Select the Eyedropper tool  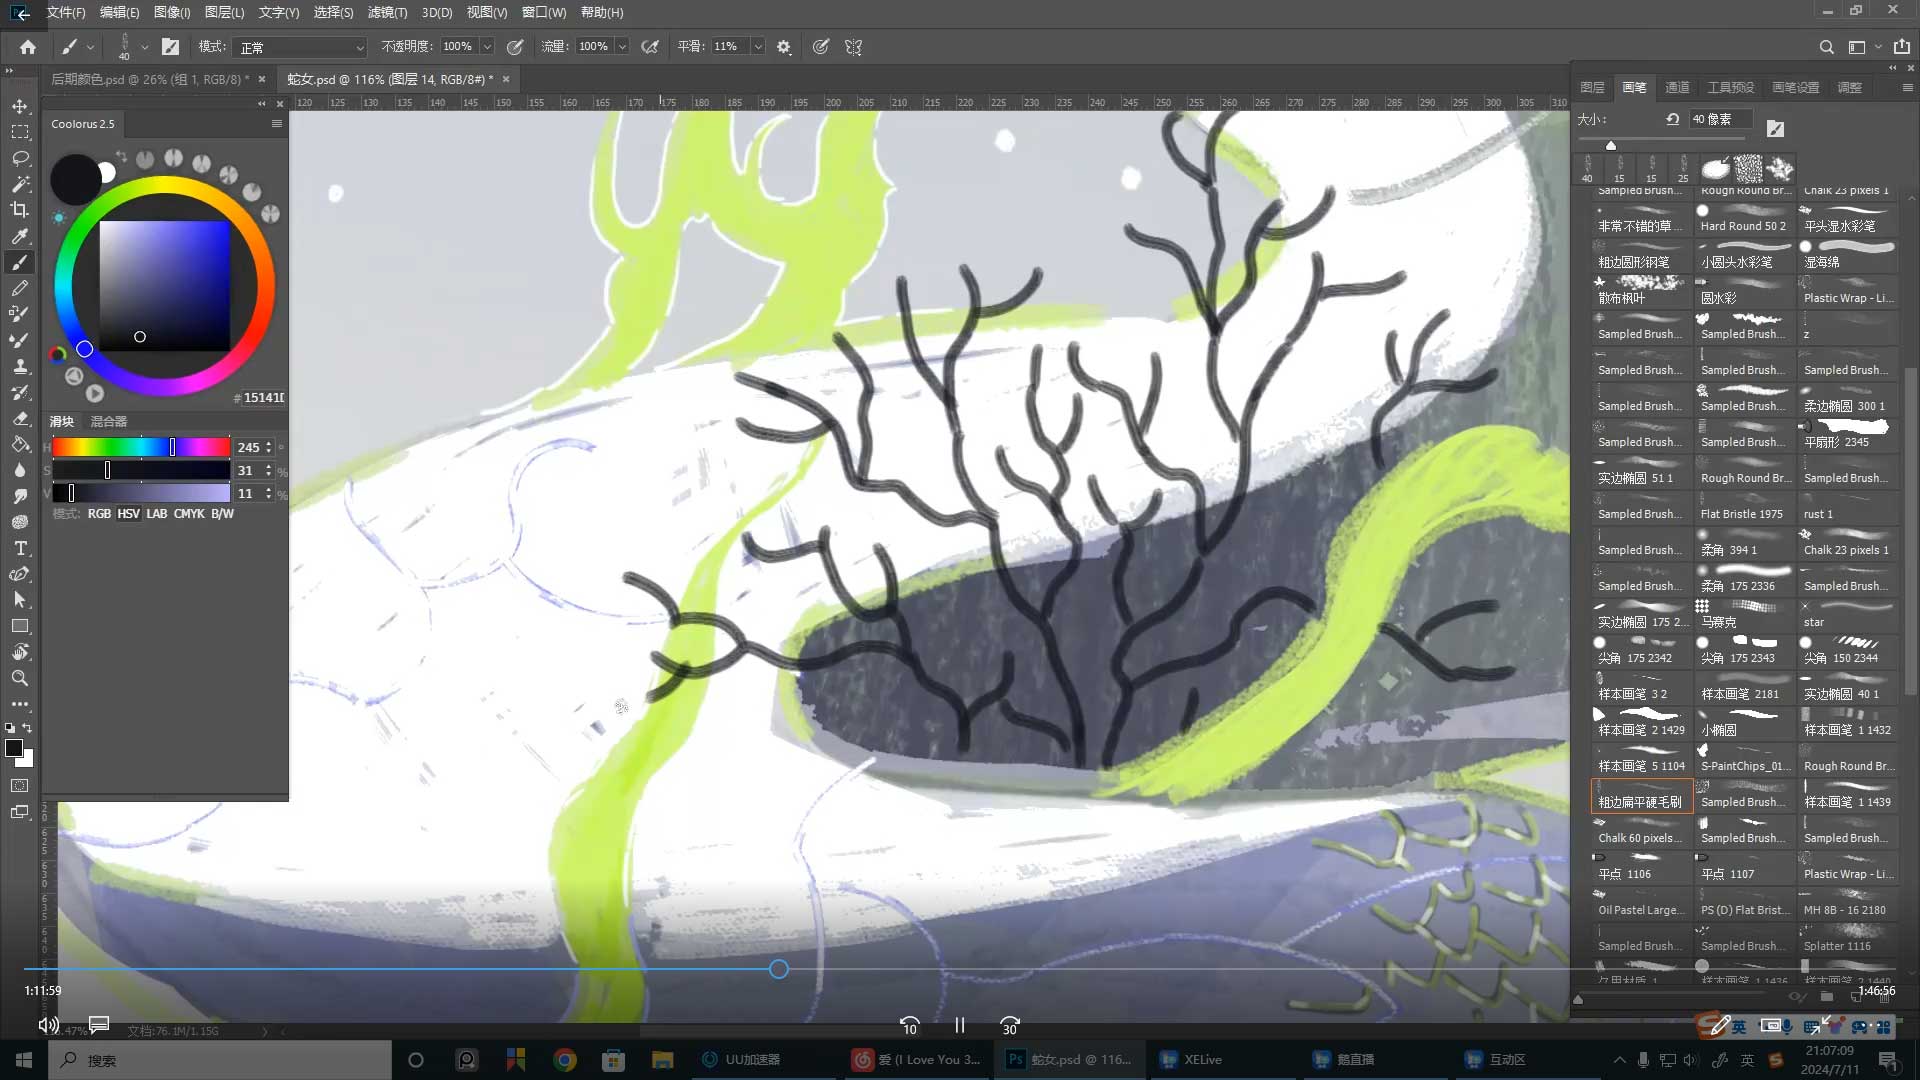(x=20, y=236)
